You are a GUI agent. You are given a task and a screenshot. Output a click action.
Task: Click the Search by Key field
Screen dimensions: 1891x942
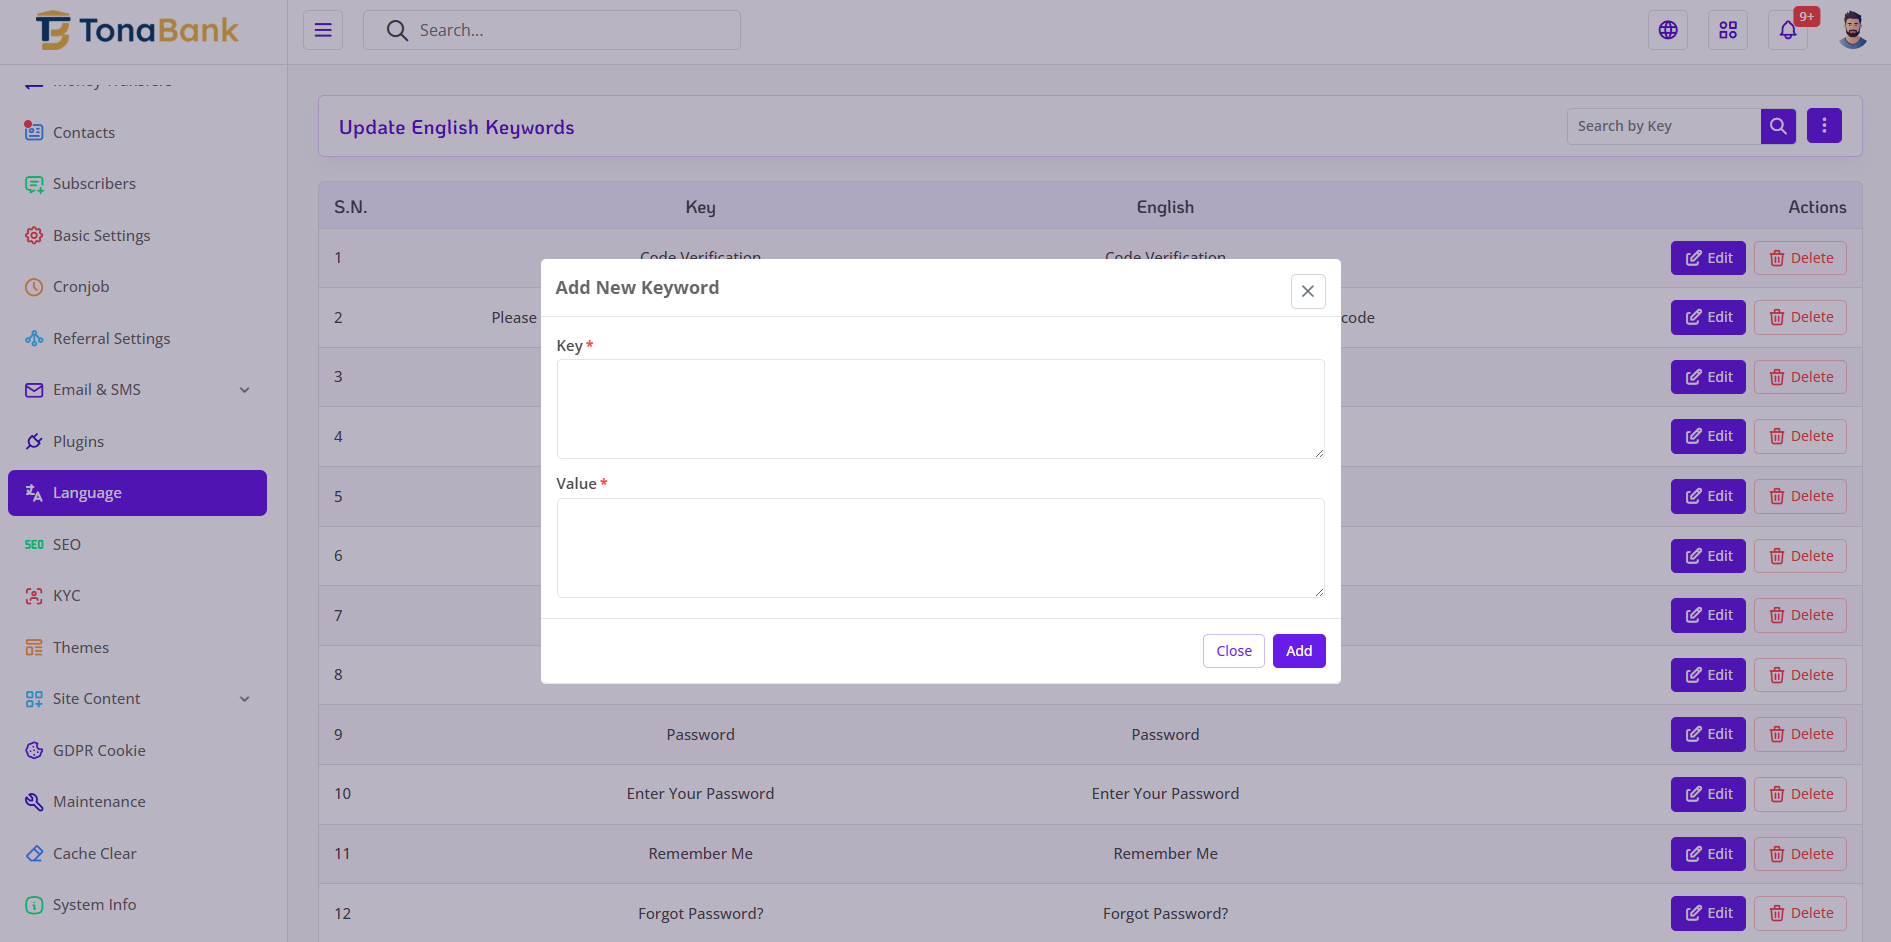[1662, 126]
